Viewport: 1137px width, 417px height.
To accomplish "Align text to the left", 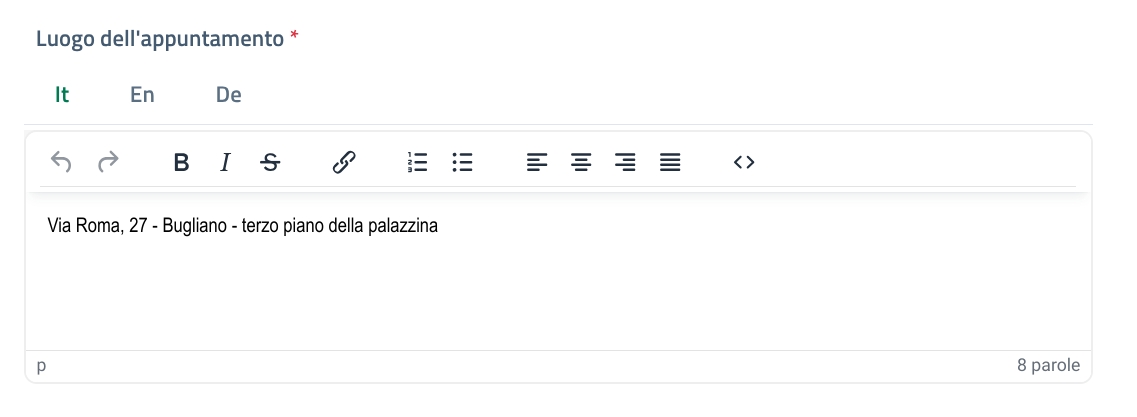I will [537, 162].
